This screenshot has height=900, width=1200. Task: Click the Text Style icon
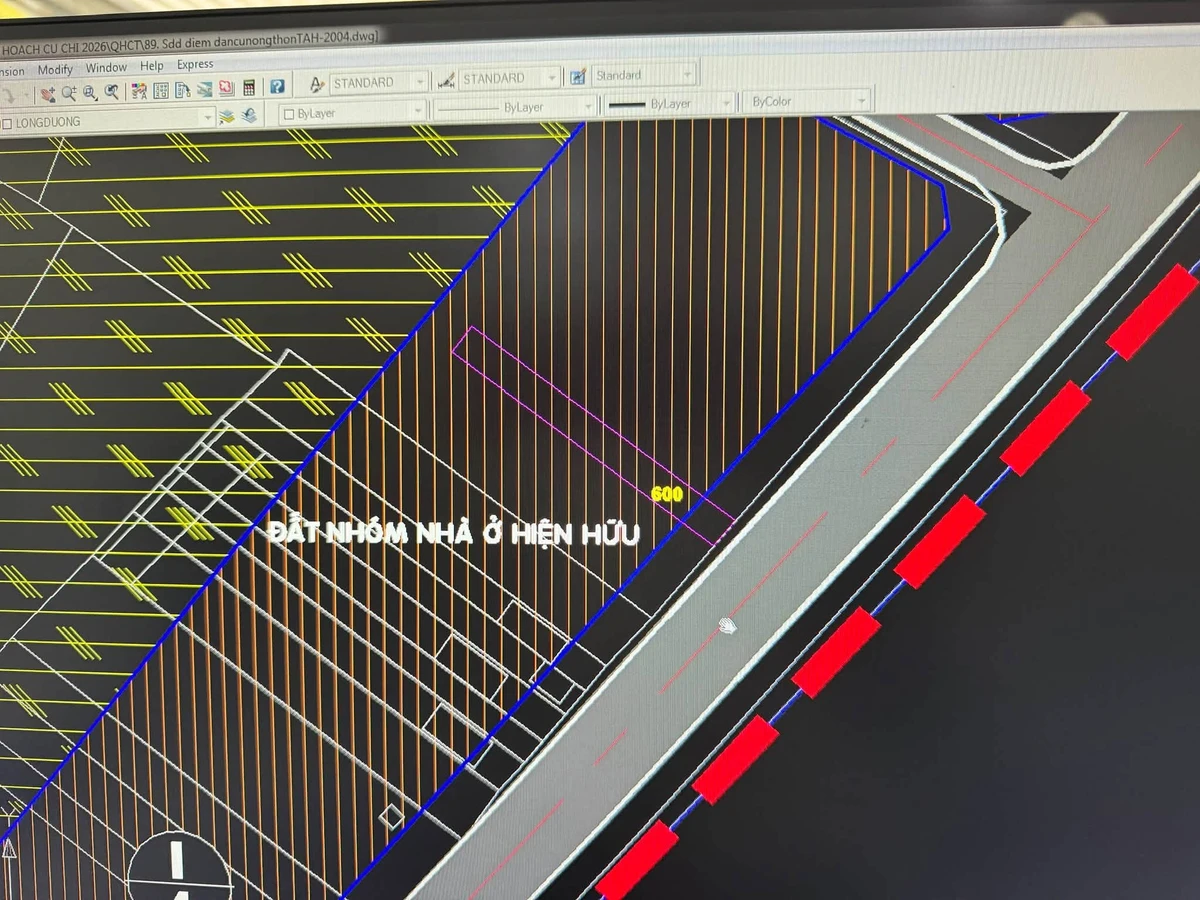point(316,84)
